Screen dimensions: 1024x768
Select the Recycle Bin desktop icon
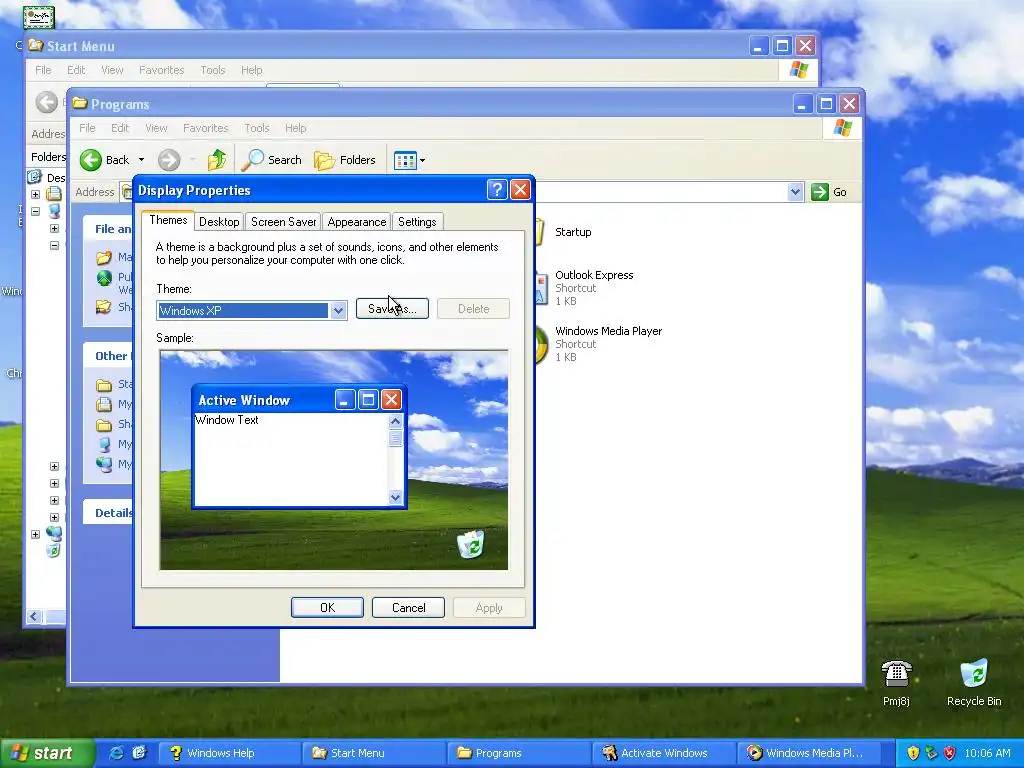point(974,682)
